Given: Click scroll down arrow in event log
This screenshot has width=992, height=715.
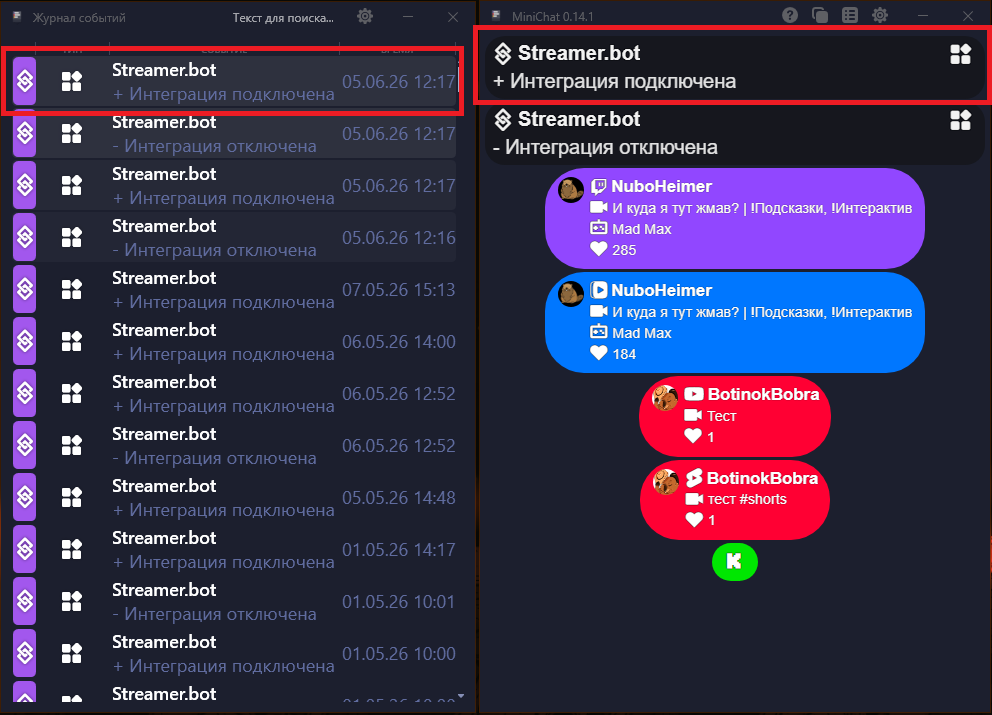Looking at the screenshot, I should point(461,696).
